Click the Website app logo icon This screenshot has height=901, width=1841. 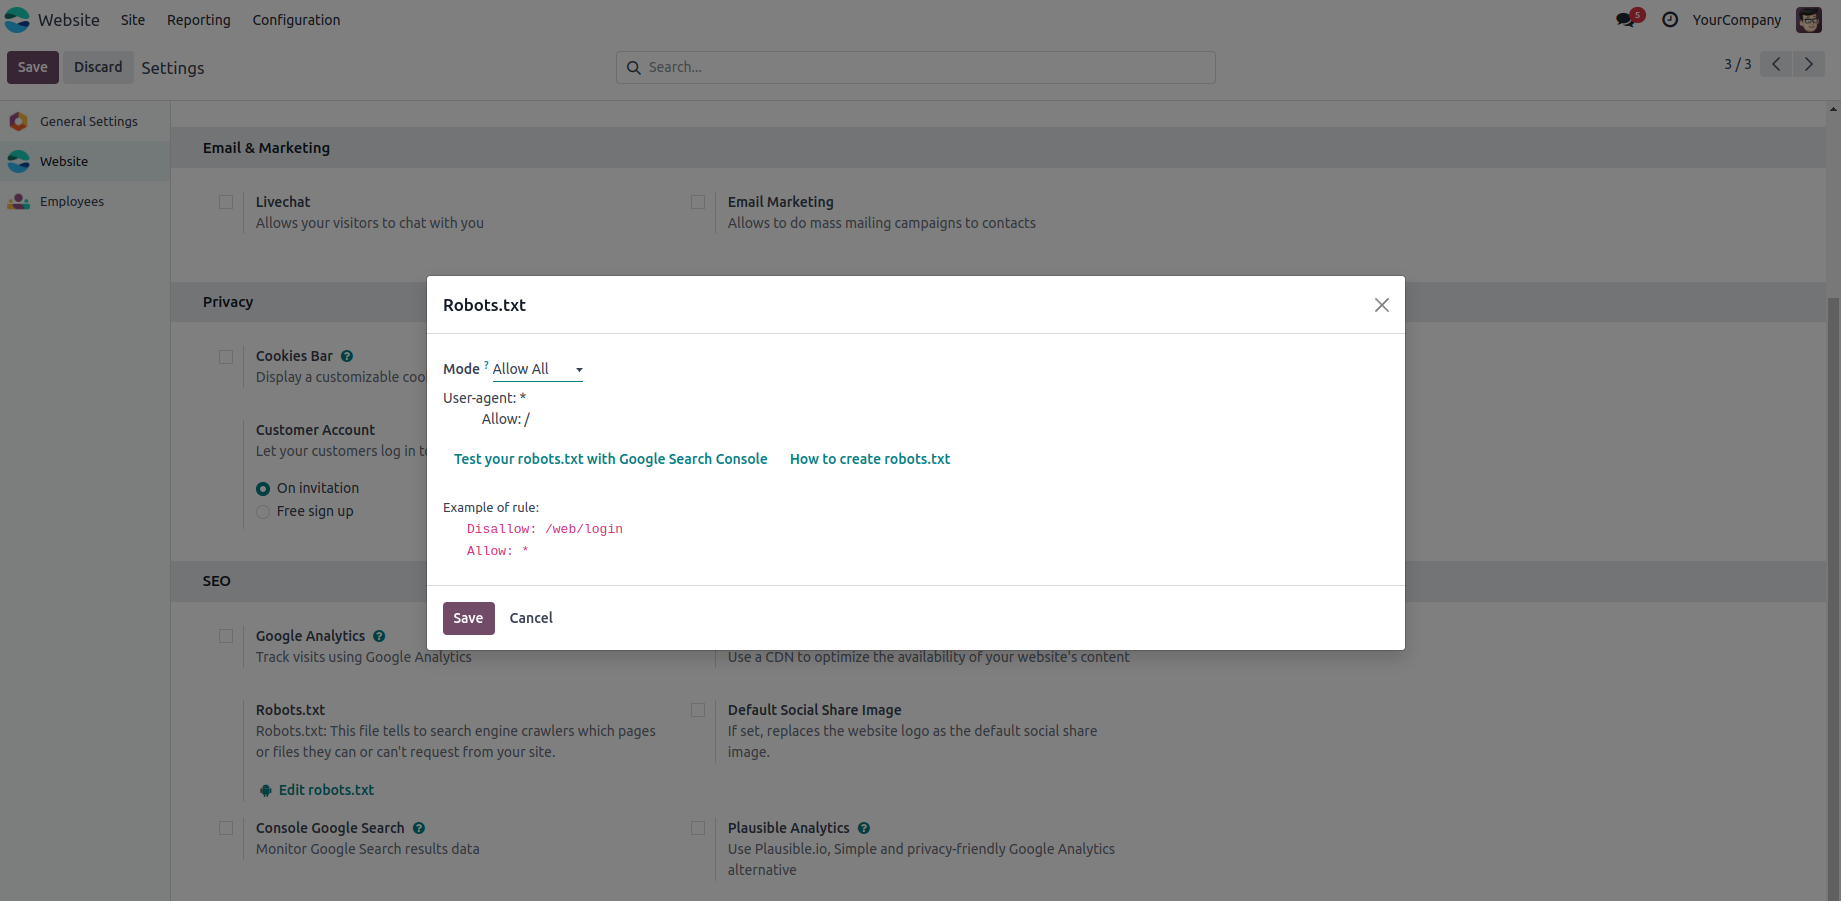coord(18,20)
